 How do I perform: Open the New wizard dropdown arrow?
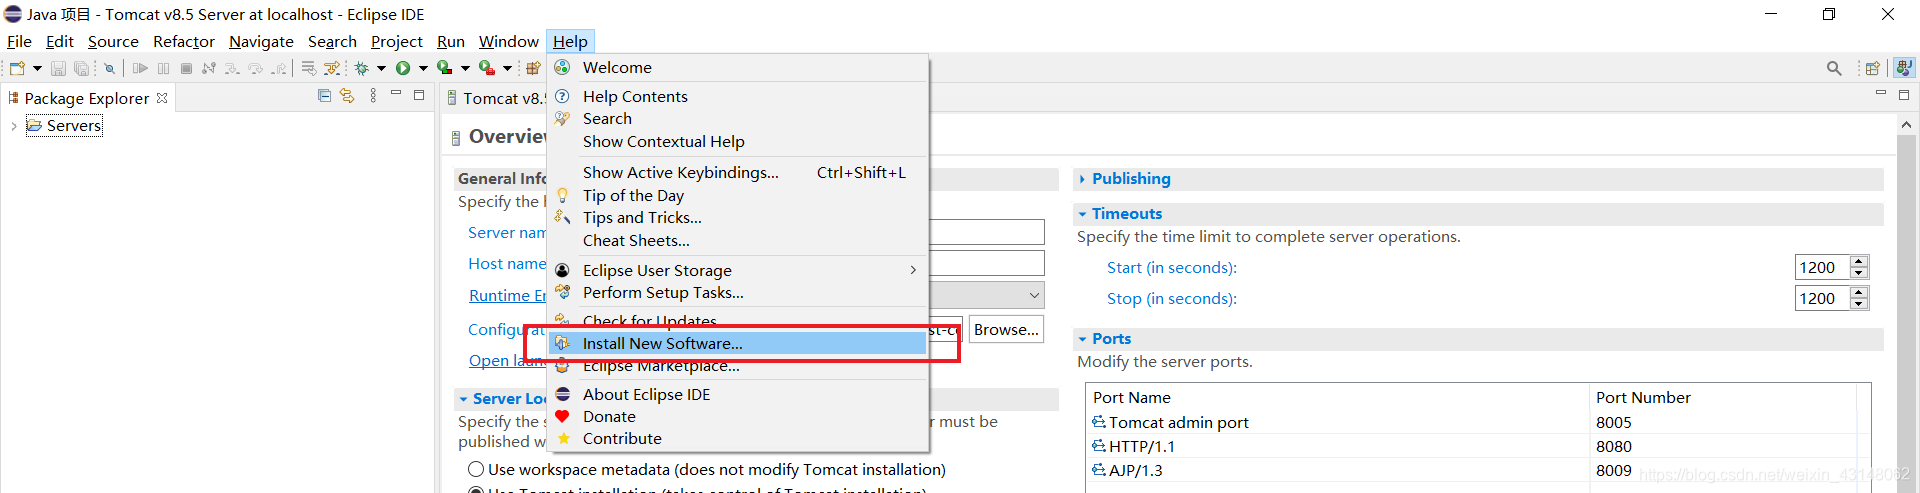(x=37, y=68)
